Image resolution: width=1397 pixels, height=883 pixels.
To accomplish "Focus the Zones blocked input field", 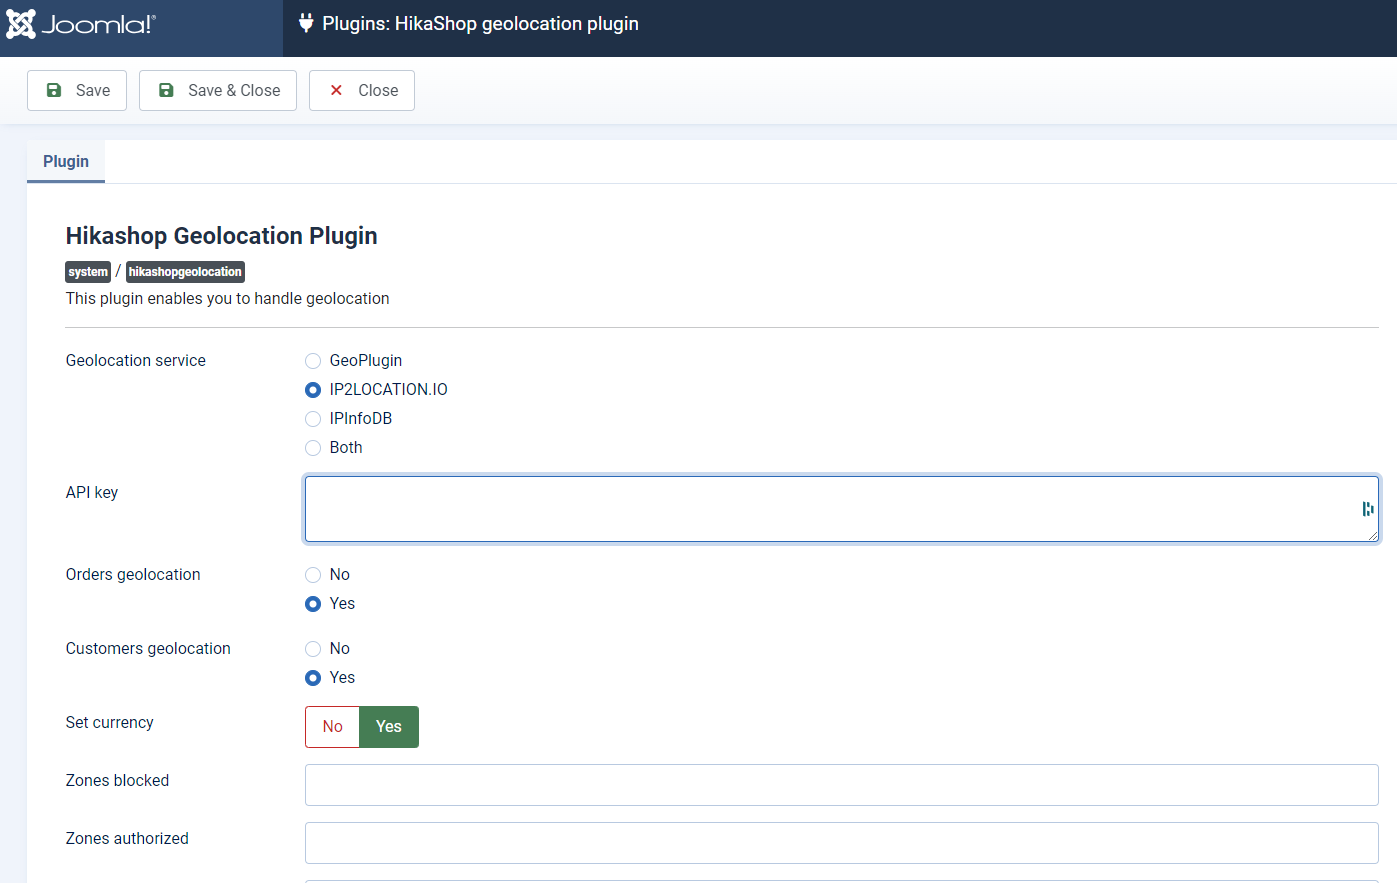I will (x=841, y=785).
